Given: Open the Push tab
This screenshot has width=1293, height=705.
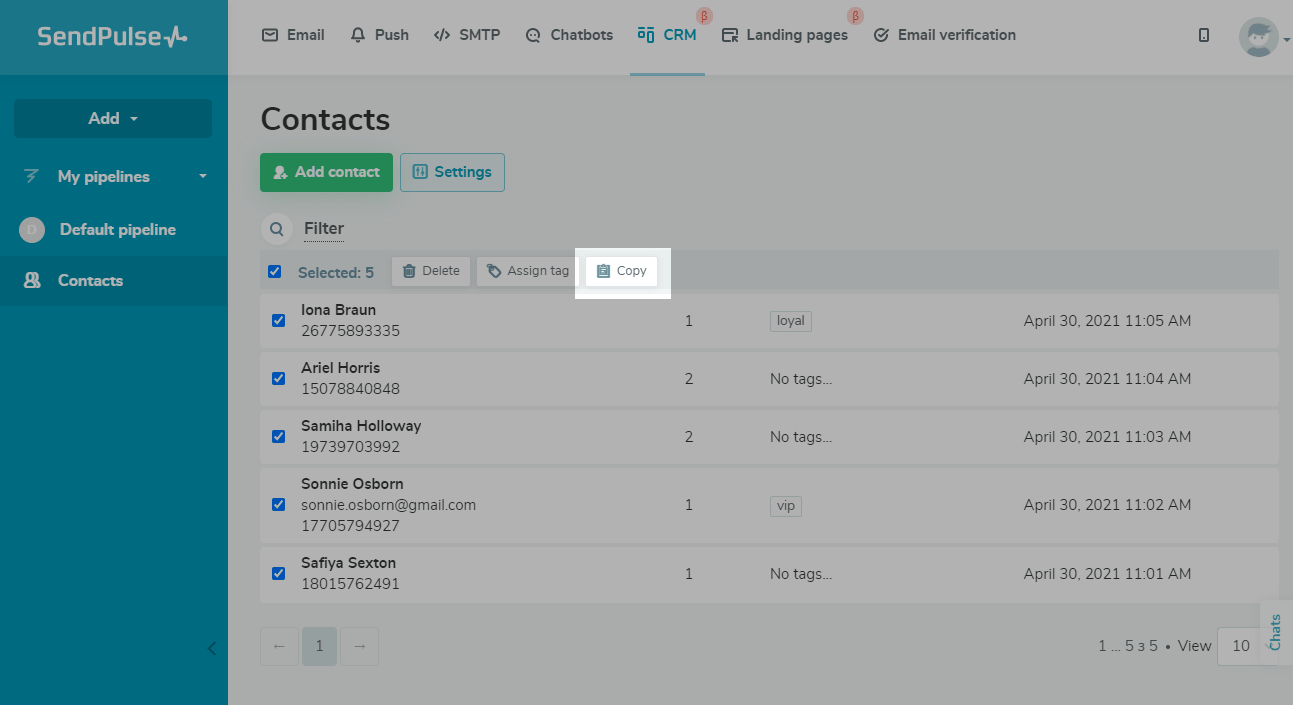Looking at the screenshot, I should [380, 35].
